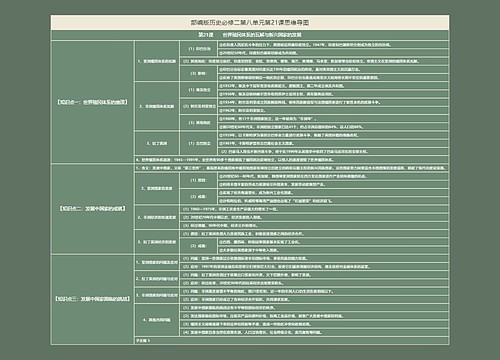Select the 知识点三 发展中国家面临的挑战 cell
Image resolution: width=500 pixels, height=360 pixels.
pos(92,299)
